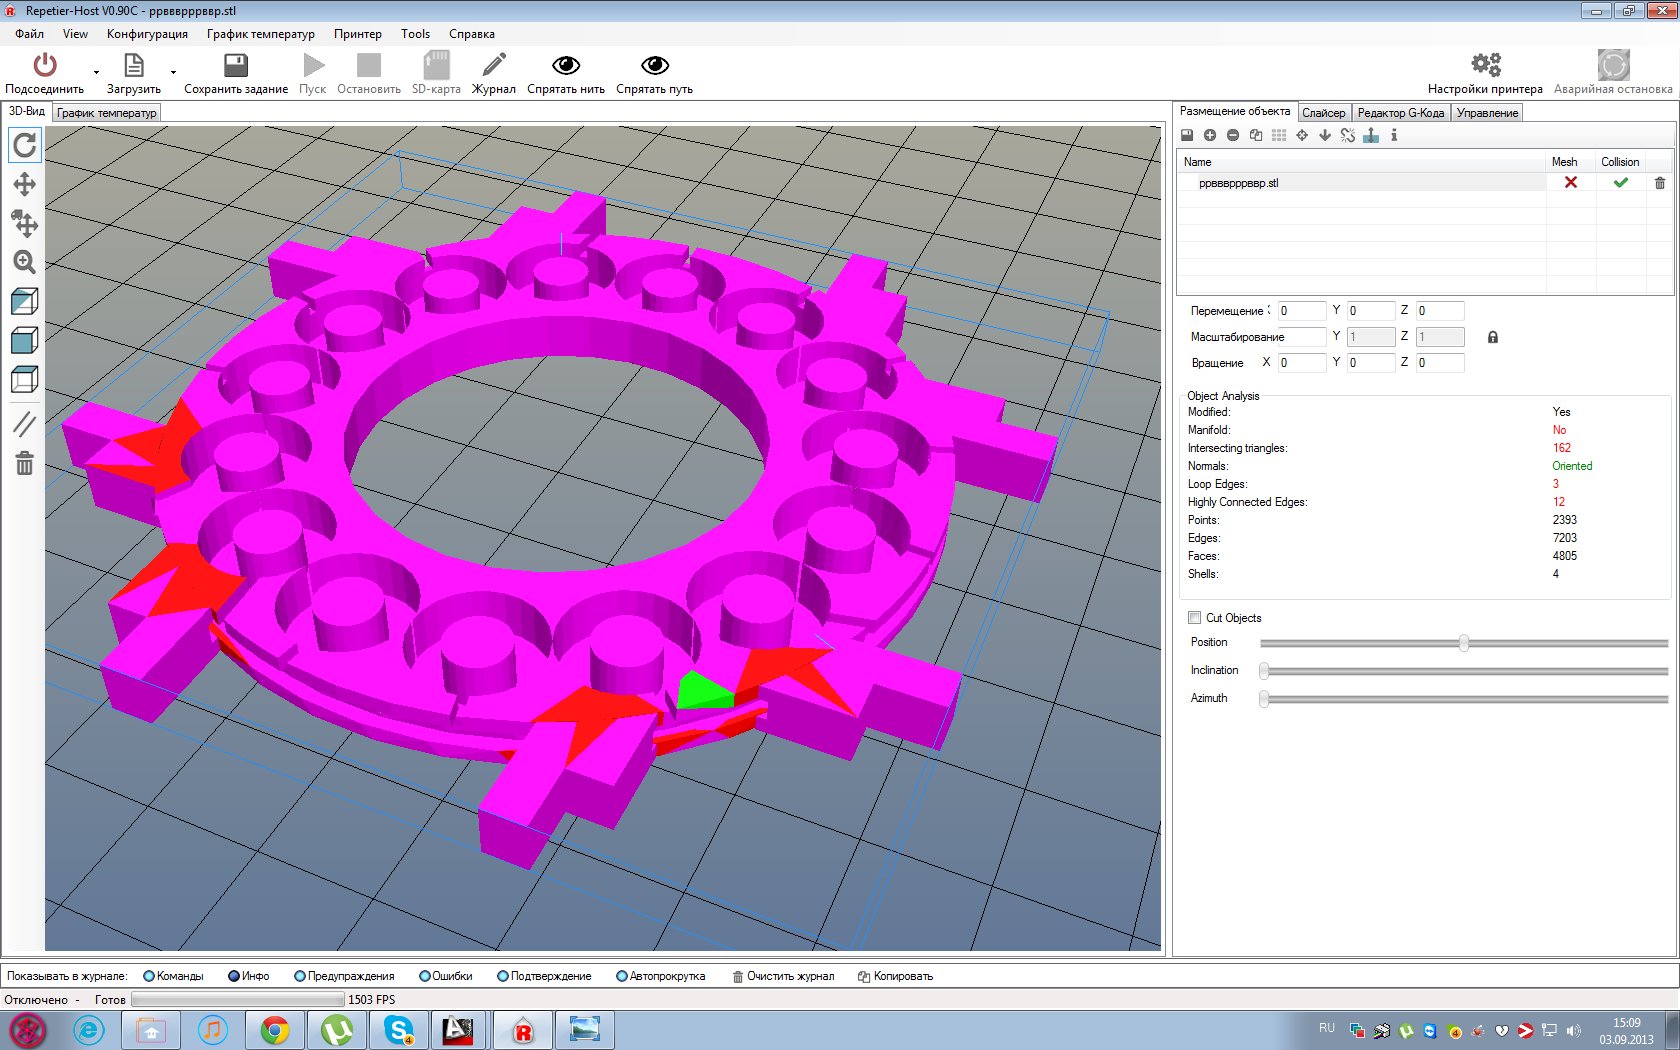Viewport: 1680px width, 1050px height.
Task: Click the Position slider track
Action: pyautogui.click(x=1360, y=643)
